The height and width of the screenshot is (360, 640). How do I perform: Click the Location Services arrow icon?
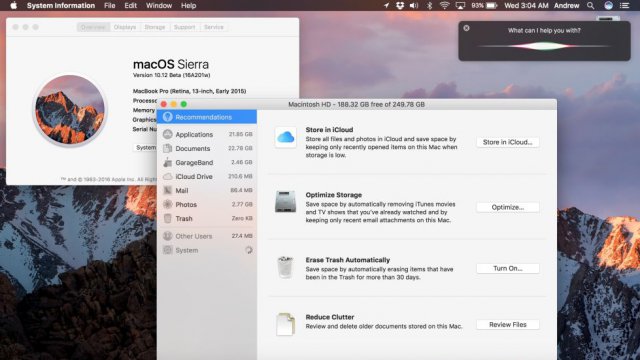coord(386,5)
